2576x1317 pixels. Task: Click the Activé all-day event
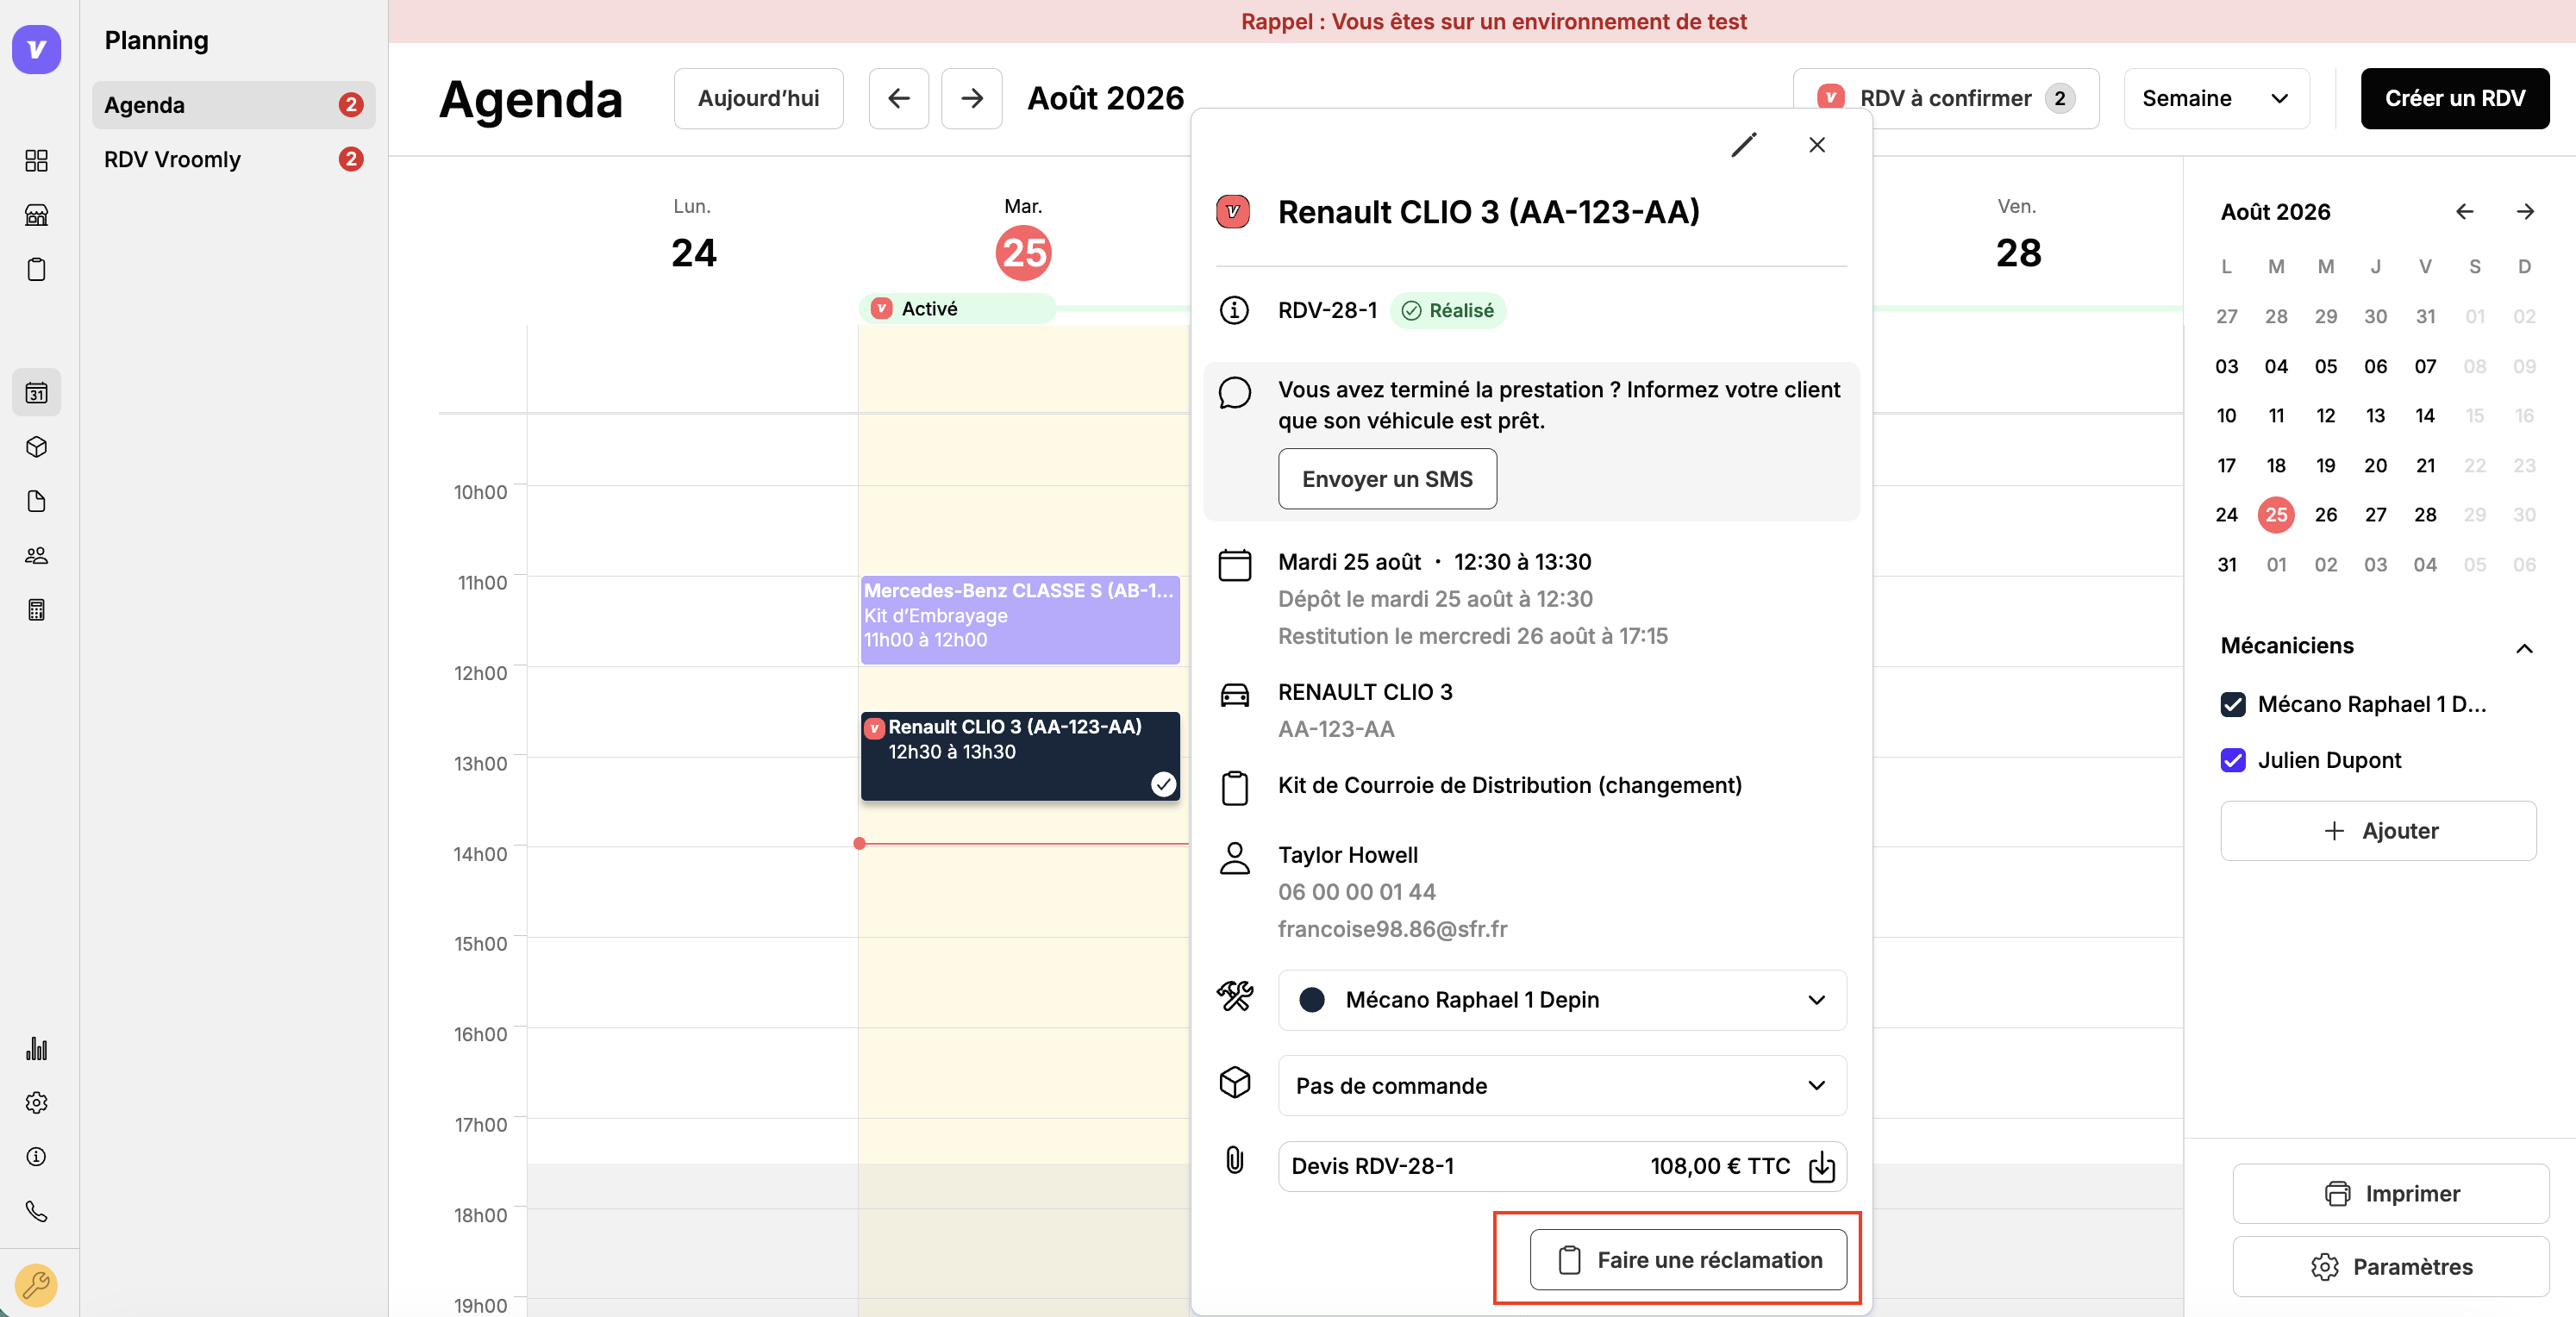[x=957, y=309]
